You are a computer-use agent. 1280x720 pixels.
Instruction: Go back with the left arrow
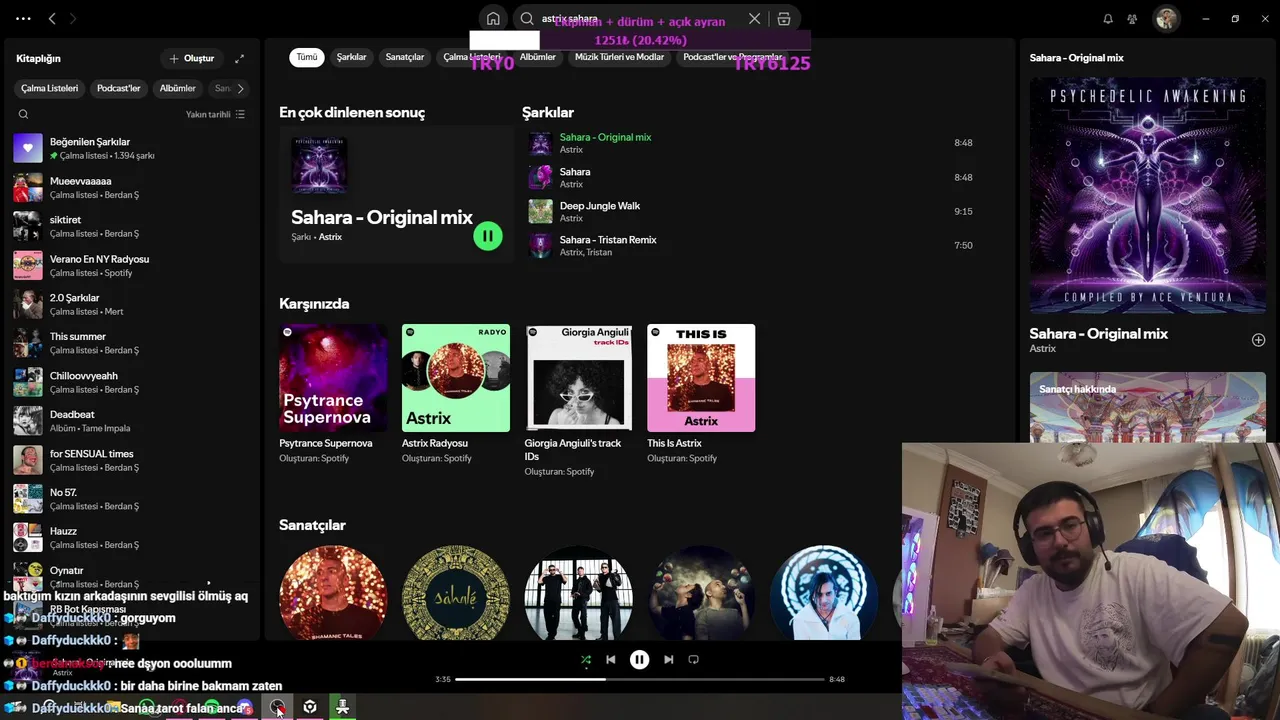point(52,18)
